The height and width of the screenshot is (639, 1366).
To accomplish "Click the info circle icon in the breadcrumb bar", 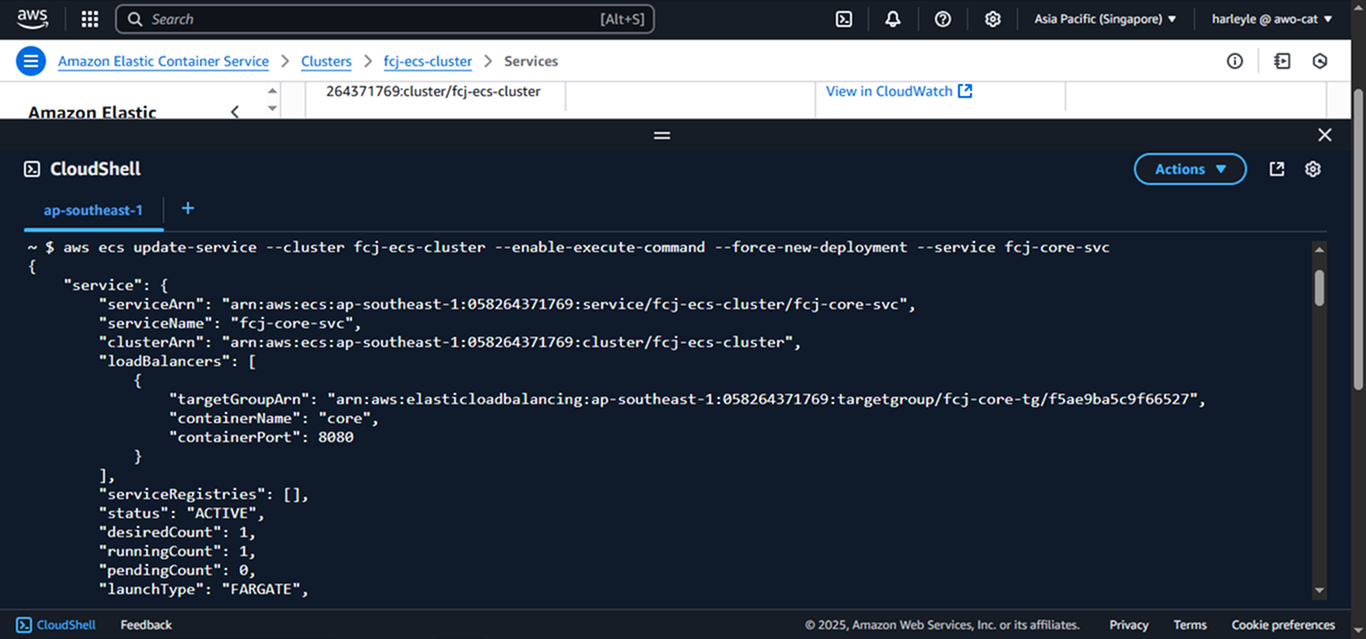I will click(x=1235, y=61).
